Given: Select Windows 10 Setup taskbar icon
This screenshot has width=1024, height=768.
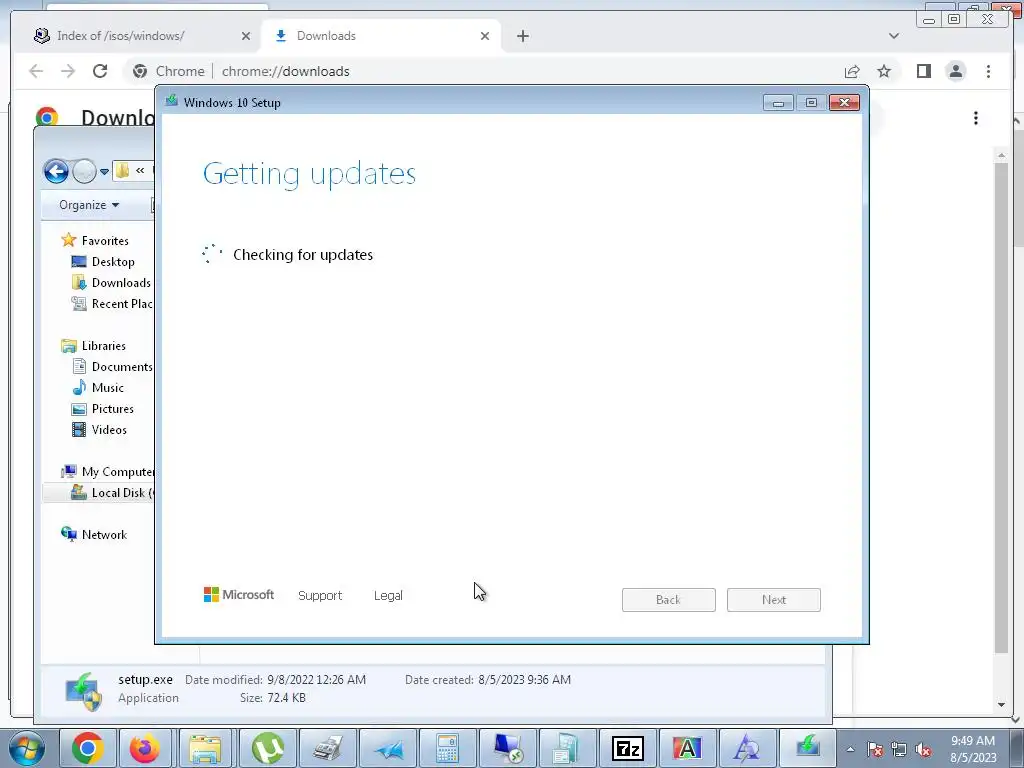Looking at the screenshot, I should (x=808, y=748).
